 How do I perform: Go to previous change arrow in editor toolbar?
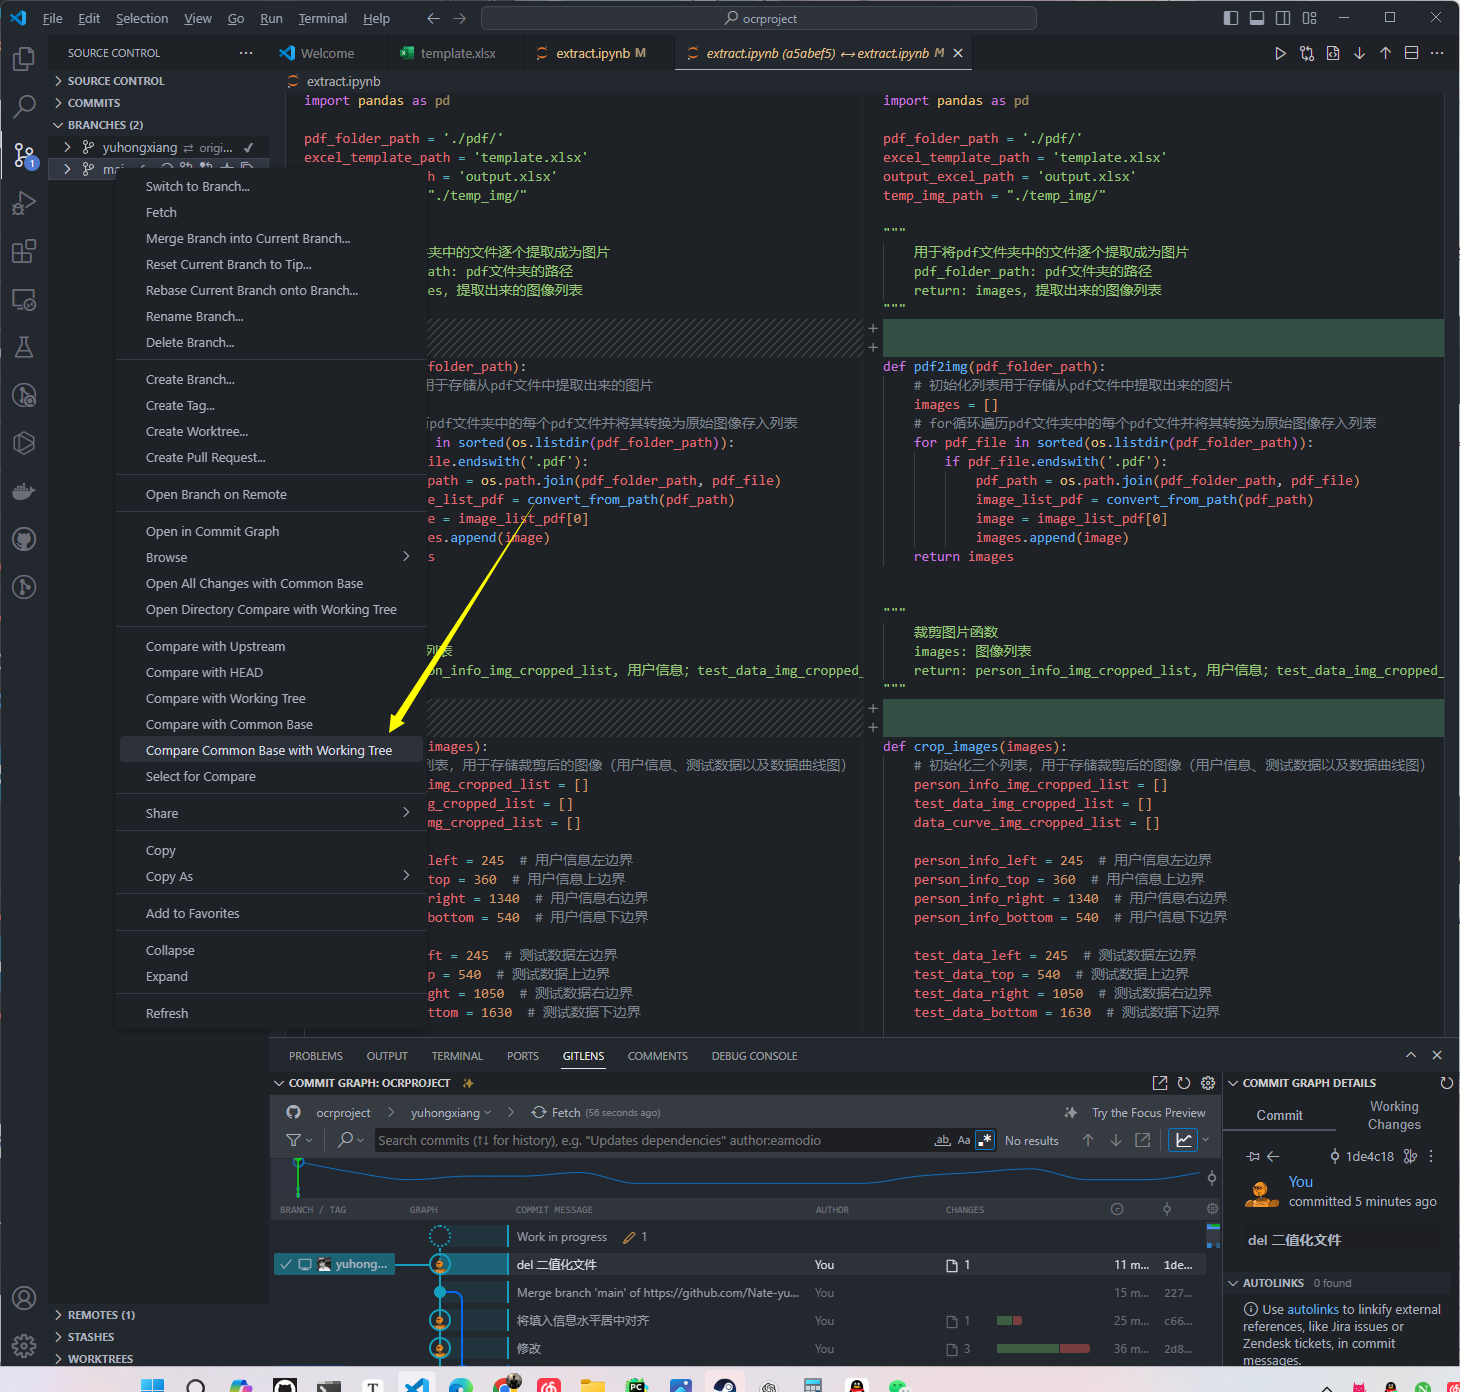1385,53
